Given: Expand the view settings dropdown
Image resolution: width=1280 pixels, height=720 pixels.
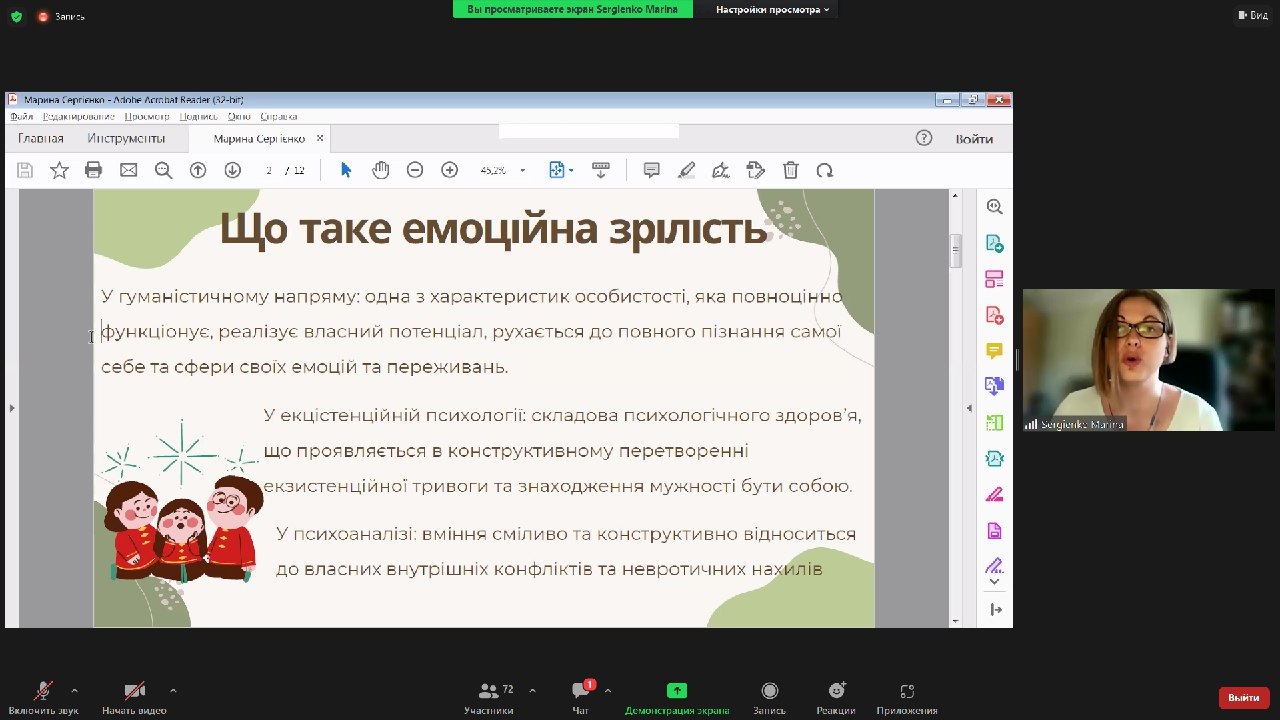Looking at the screenshot, I should click(x=772, y=10).
